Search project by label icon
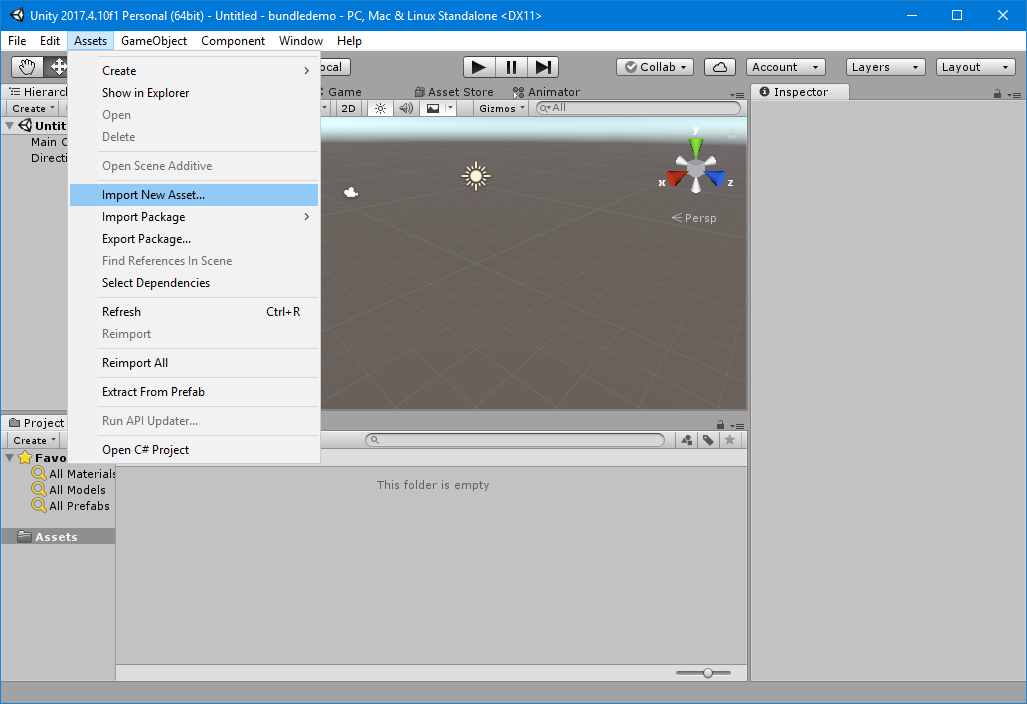 point(708,440)
